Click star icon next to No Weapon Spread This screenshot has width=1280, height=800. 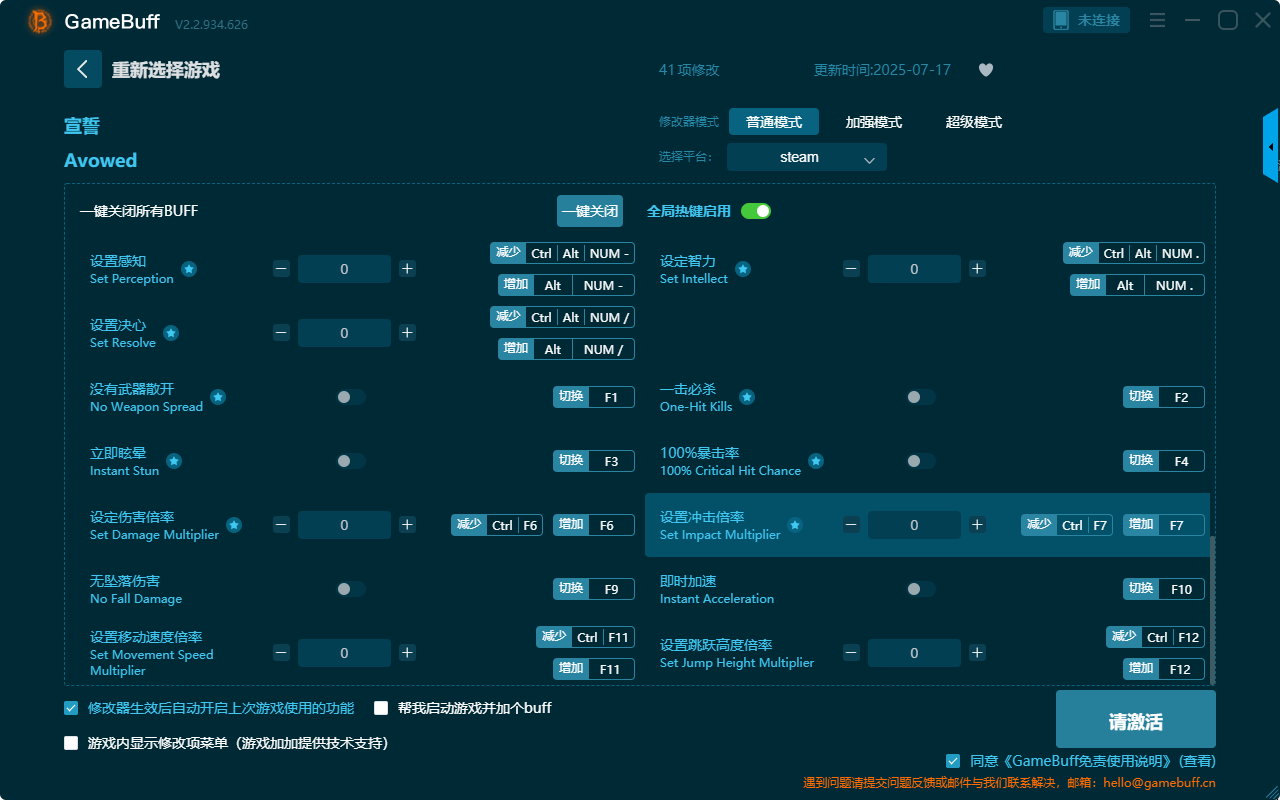pos(218,397)
